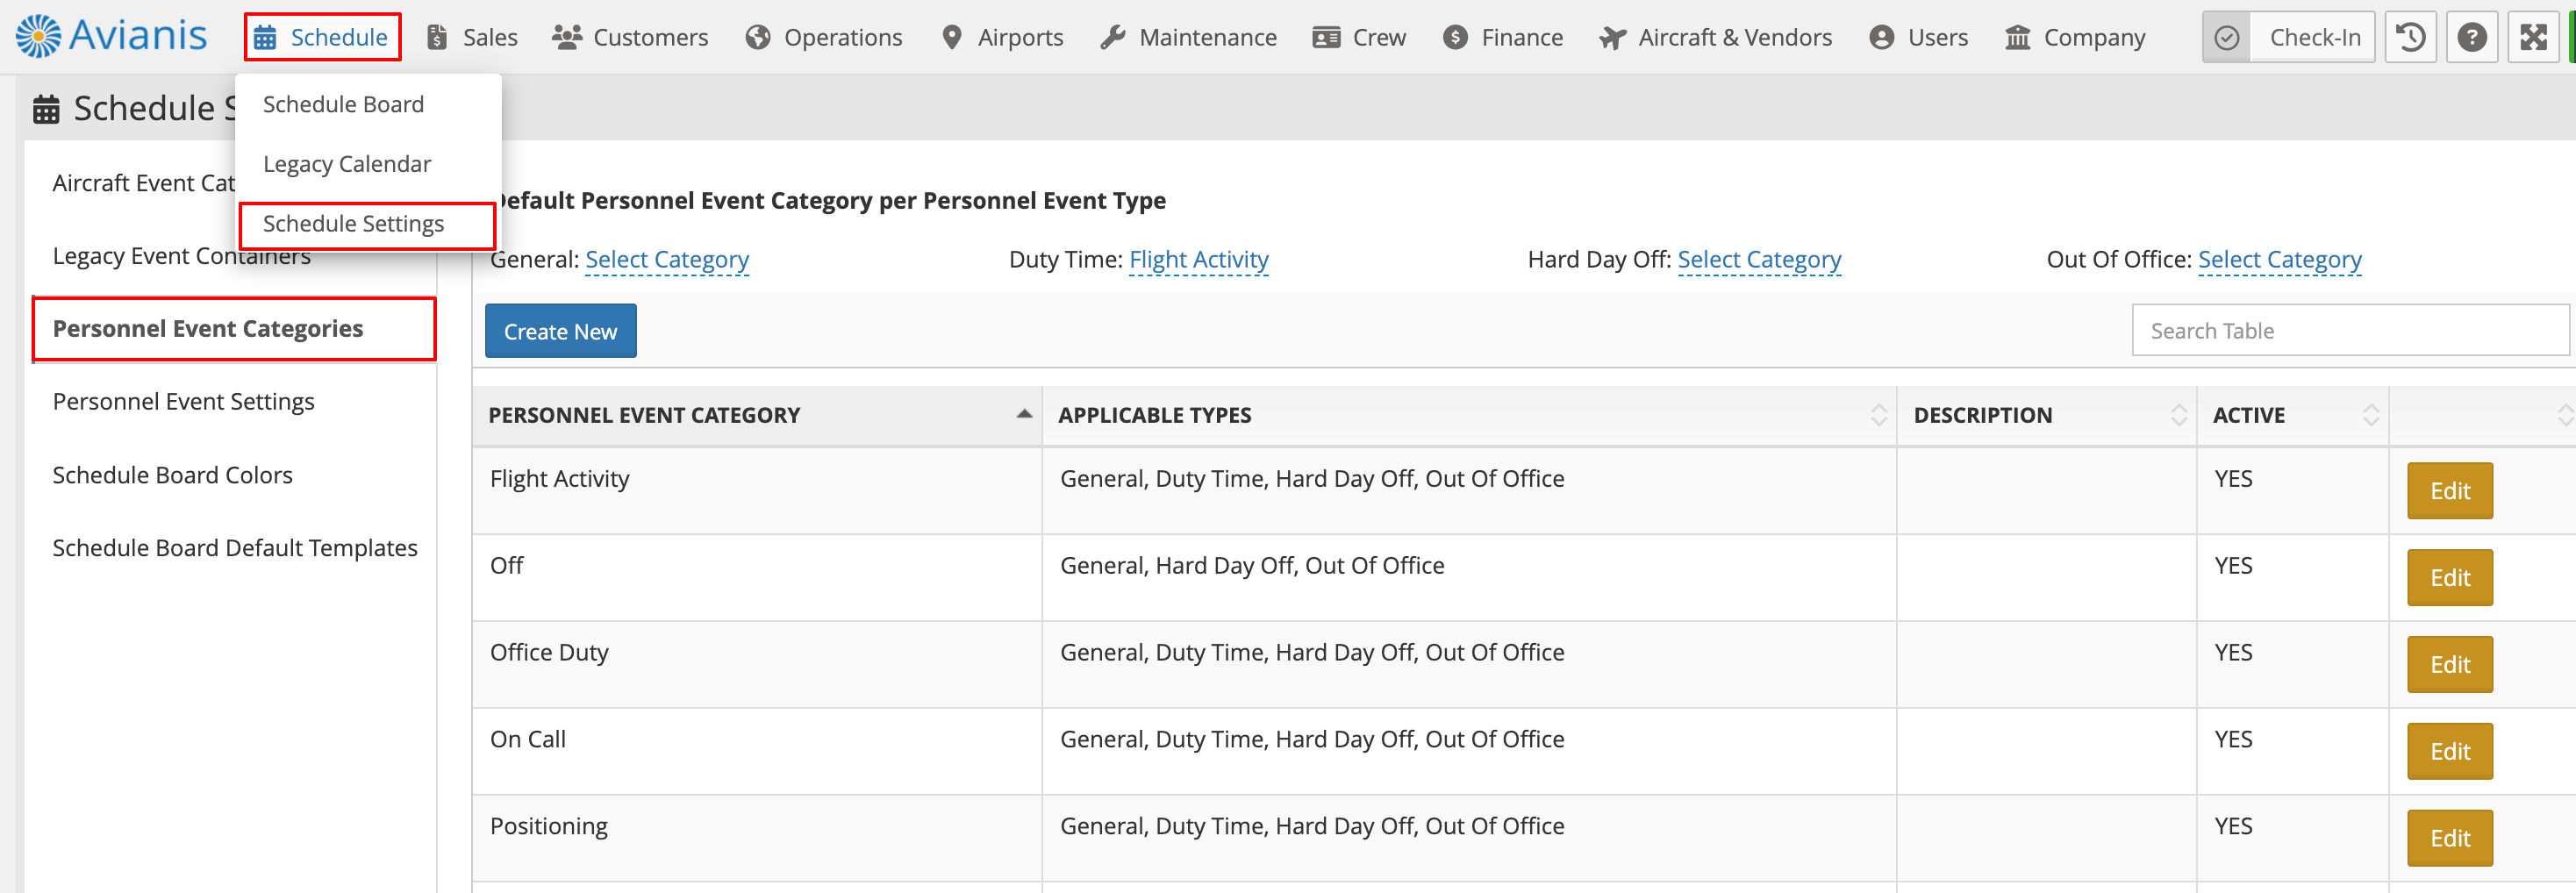This screenshot has width=2576, height=893.
Task: Open the Operations menu
Action: coord(824,38)
